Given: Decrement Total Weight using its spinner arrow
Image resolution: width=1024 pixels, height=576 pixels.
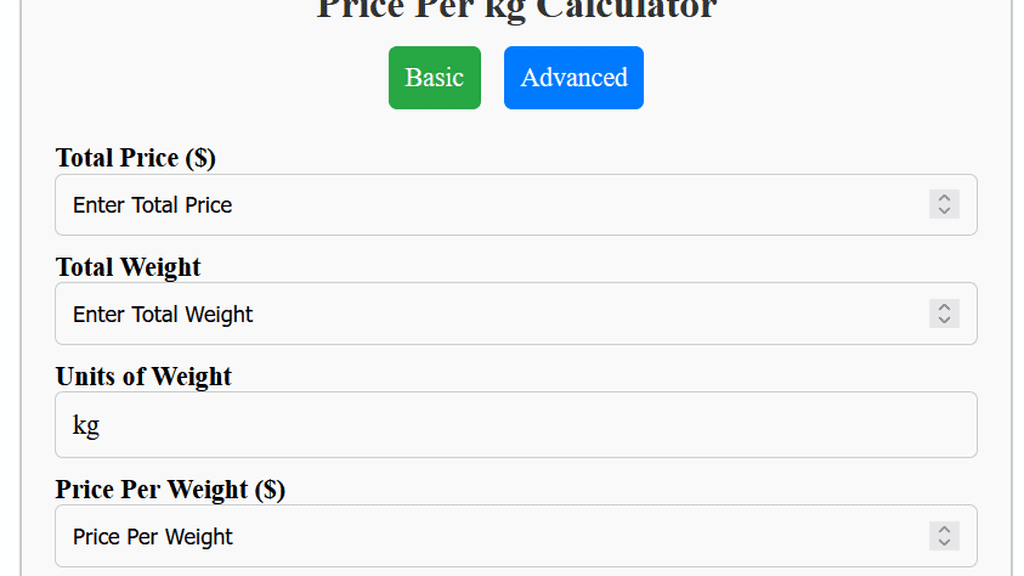Looking at the screenshot, I should (944, 319).
